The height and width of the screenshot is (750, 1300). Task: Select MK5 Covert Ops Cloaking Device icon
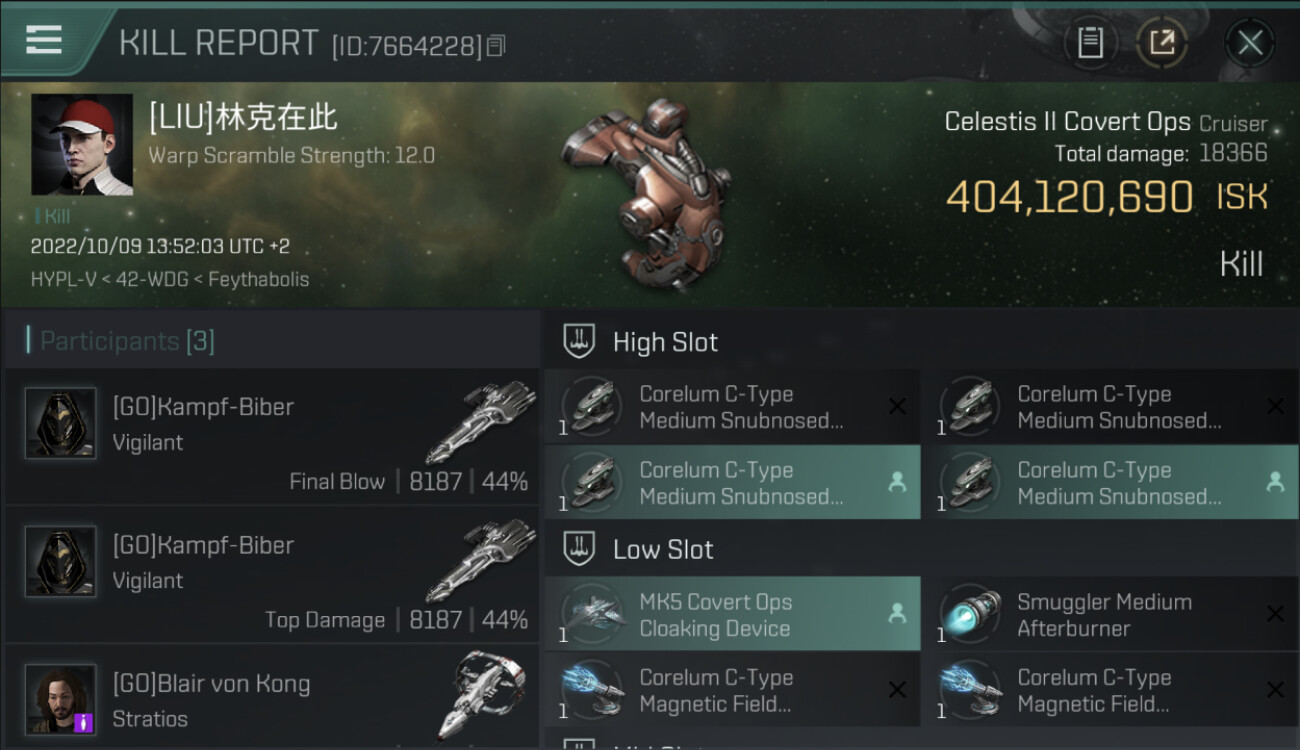coord(592,614)
